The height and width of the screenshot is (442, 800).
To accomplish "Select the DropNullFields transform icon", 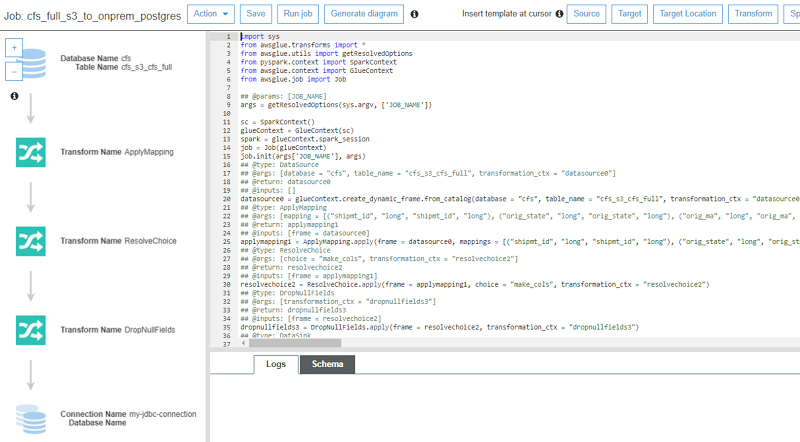I will point(31,330).
